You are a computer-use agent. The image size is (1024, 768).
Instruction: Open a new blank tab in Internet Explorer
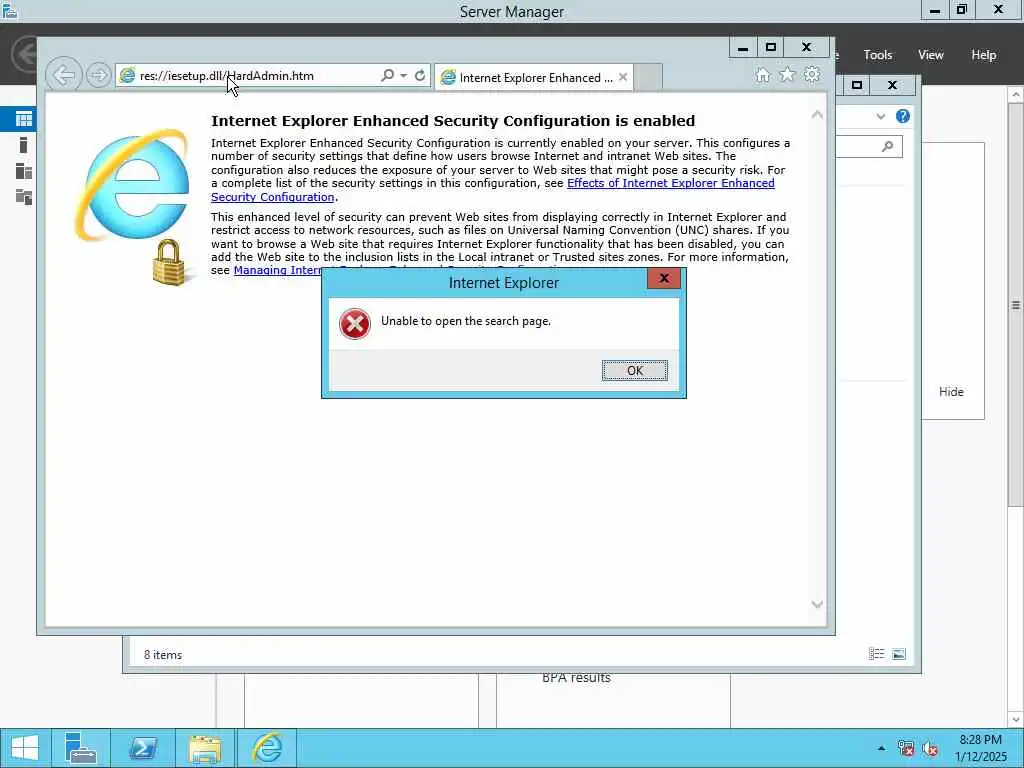(x=648, y=78)
